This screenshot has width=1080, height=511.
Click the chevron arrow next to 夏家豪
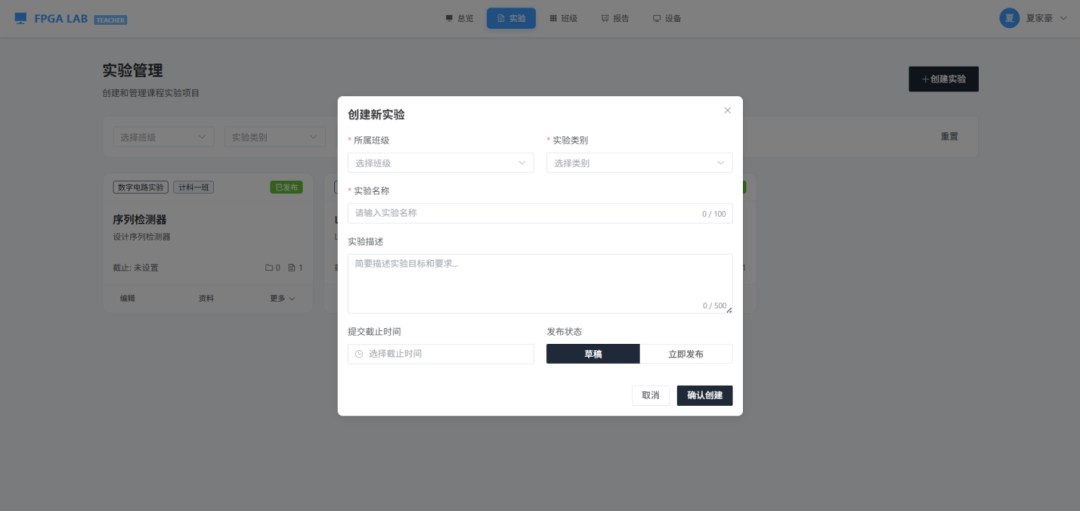point(1062,18)
